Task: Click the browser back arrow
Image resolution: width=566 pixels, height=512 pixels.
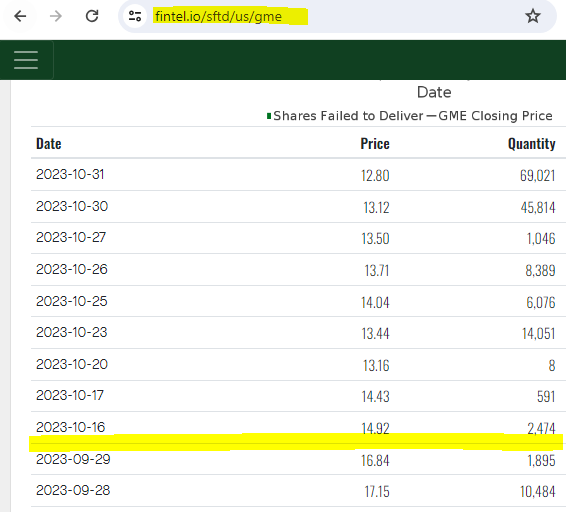Action: tap(20, 16)
